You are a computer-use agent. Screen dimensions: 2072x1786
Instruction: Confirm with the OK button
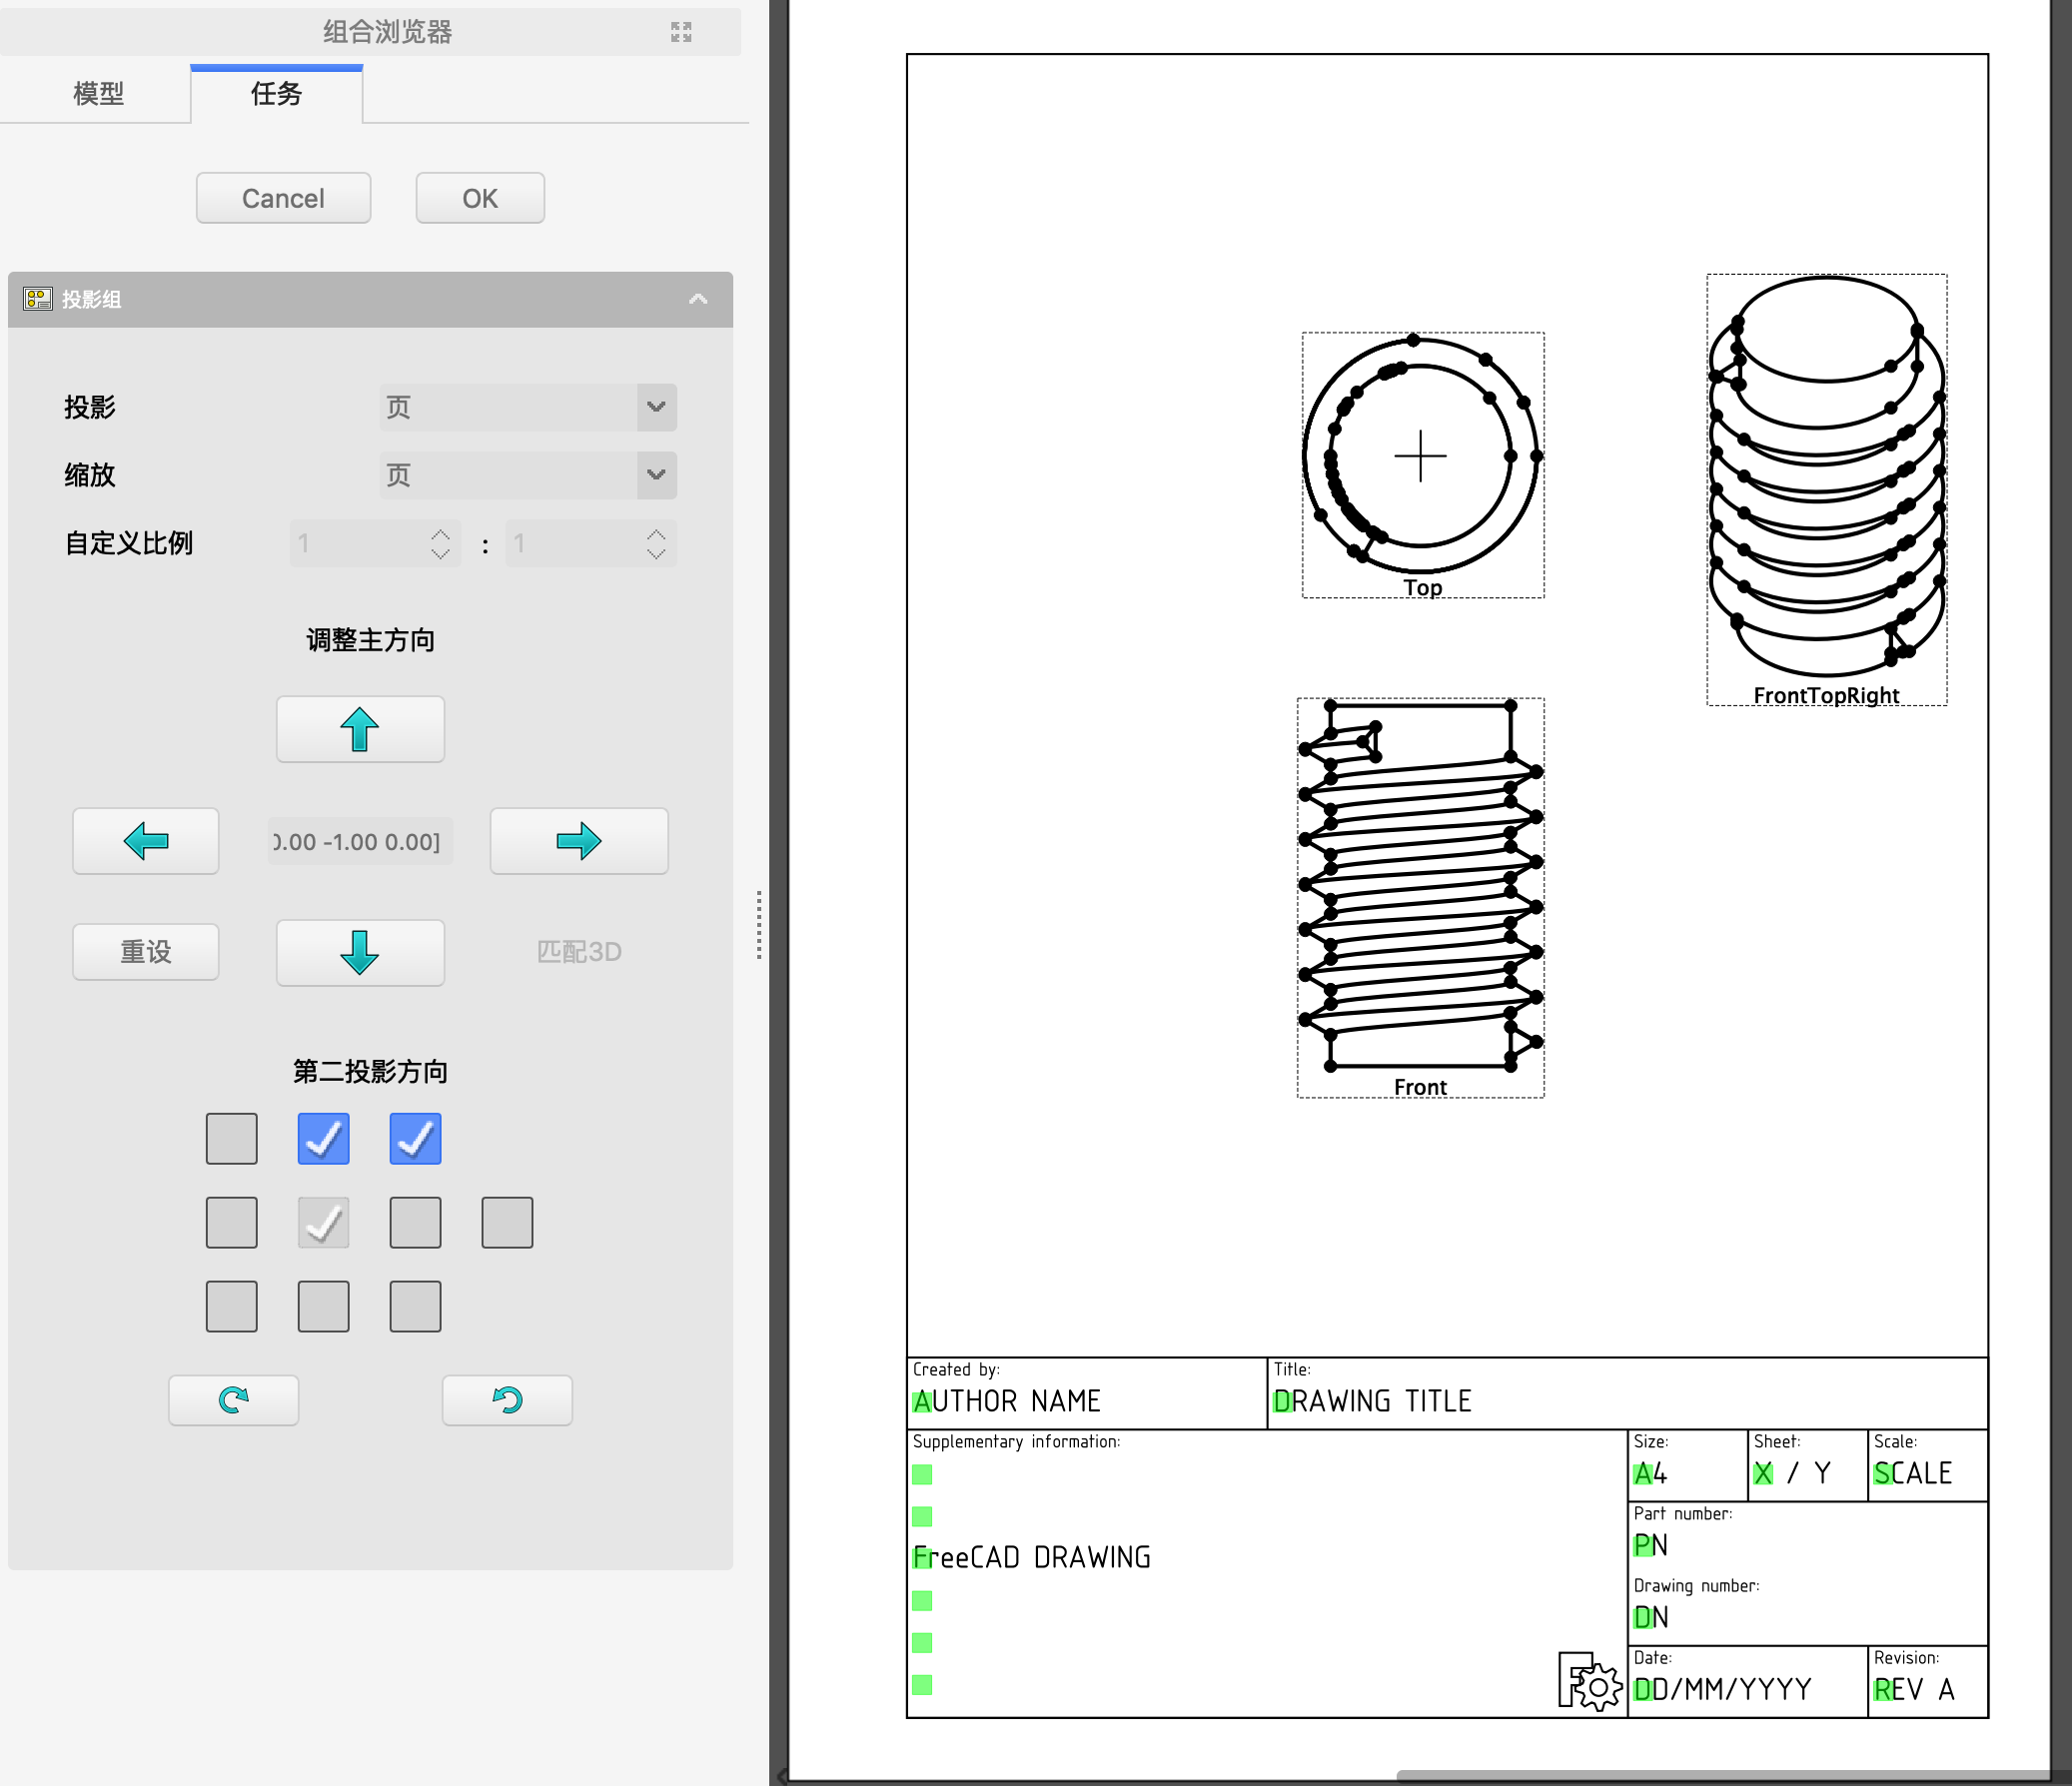click(x=480, y=198)
